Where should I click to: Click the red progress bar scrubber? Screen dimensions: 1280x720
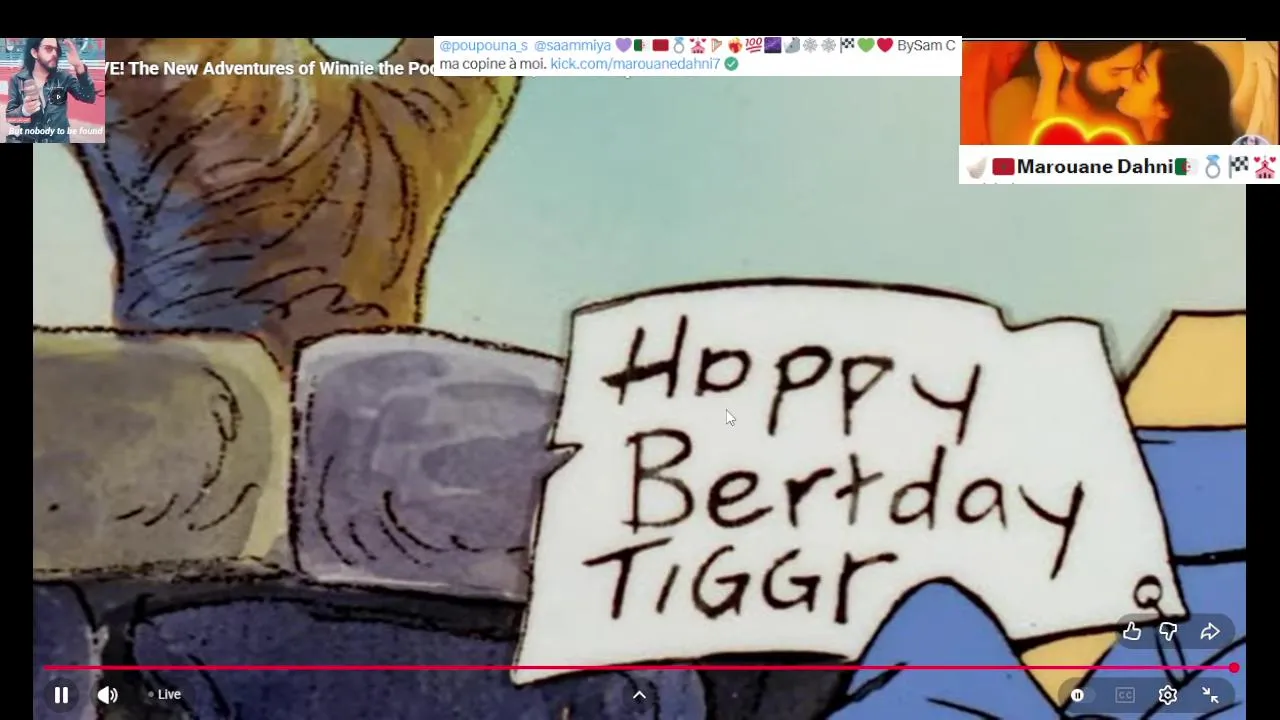point(1234,667)
